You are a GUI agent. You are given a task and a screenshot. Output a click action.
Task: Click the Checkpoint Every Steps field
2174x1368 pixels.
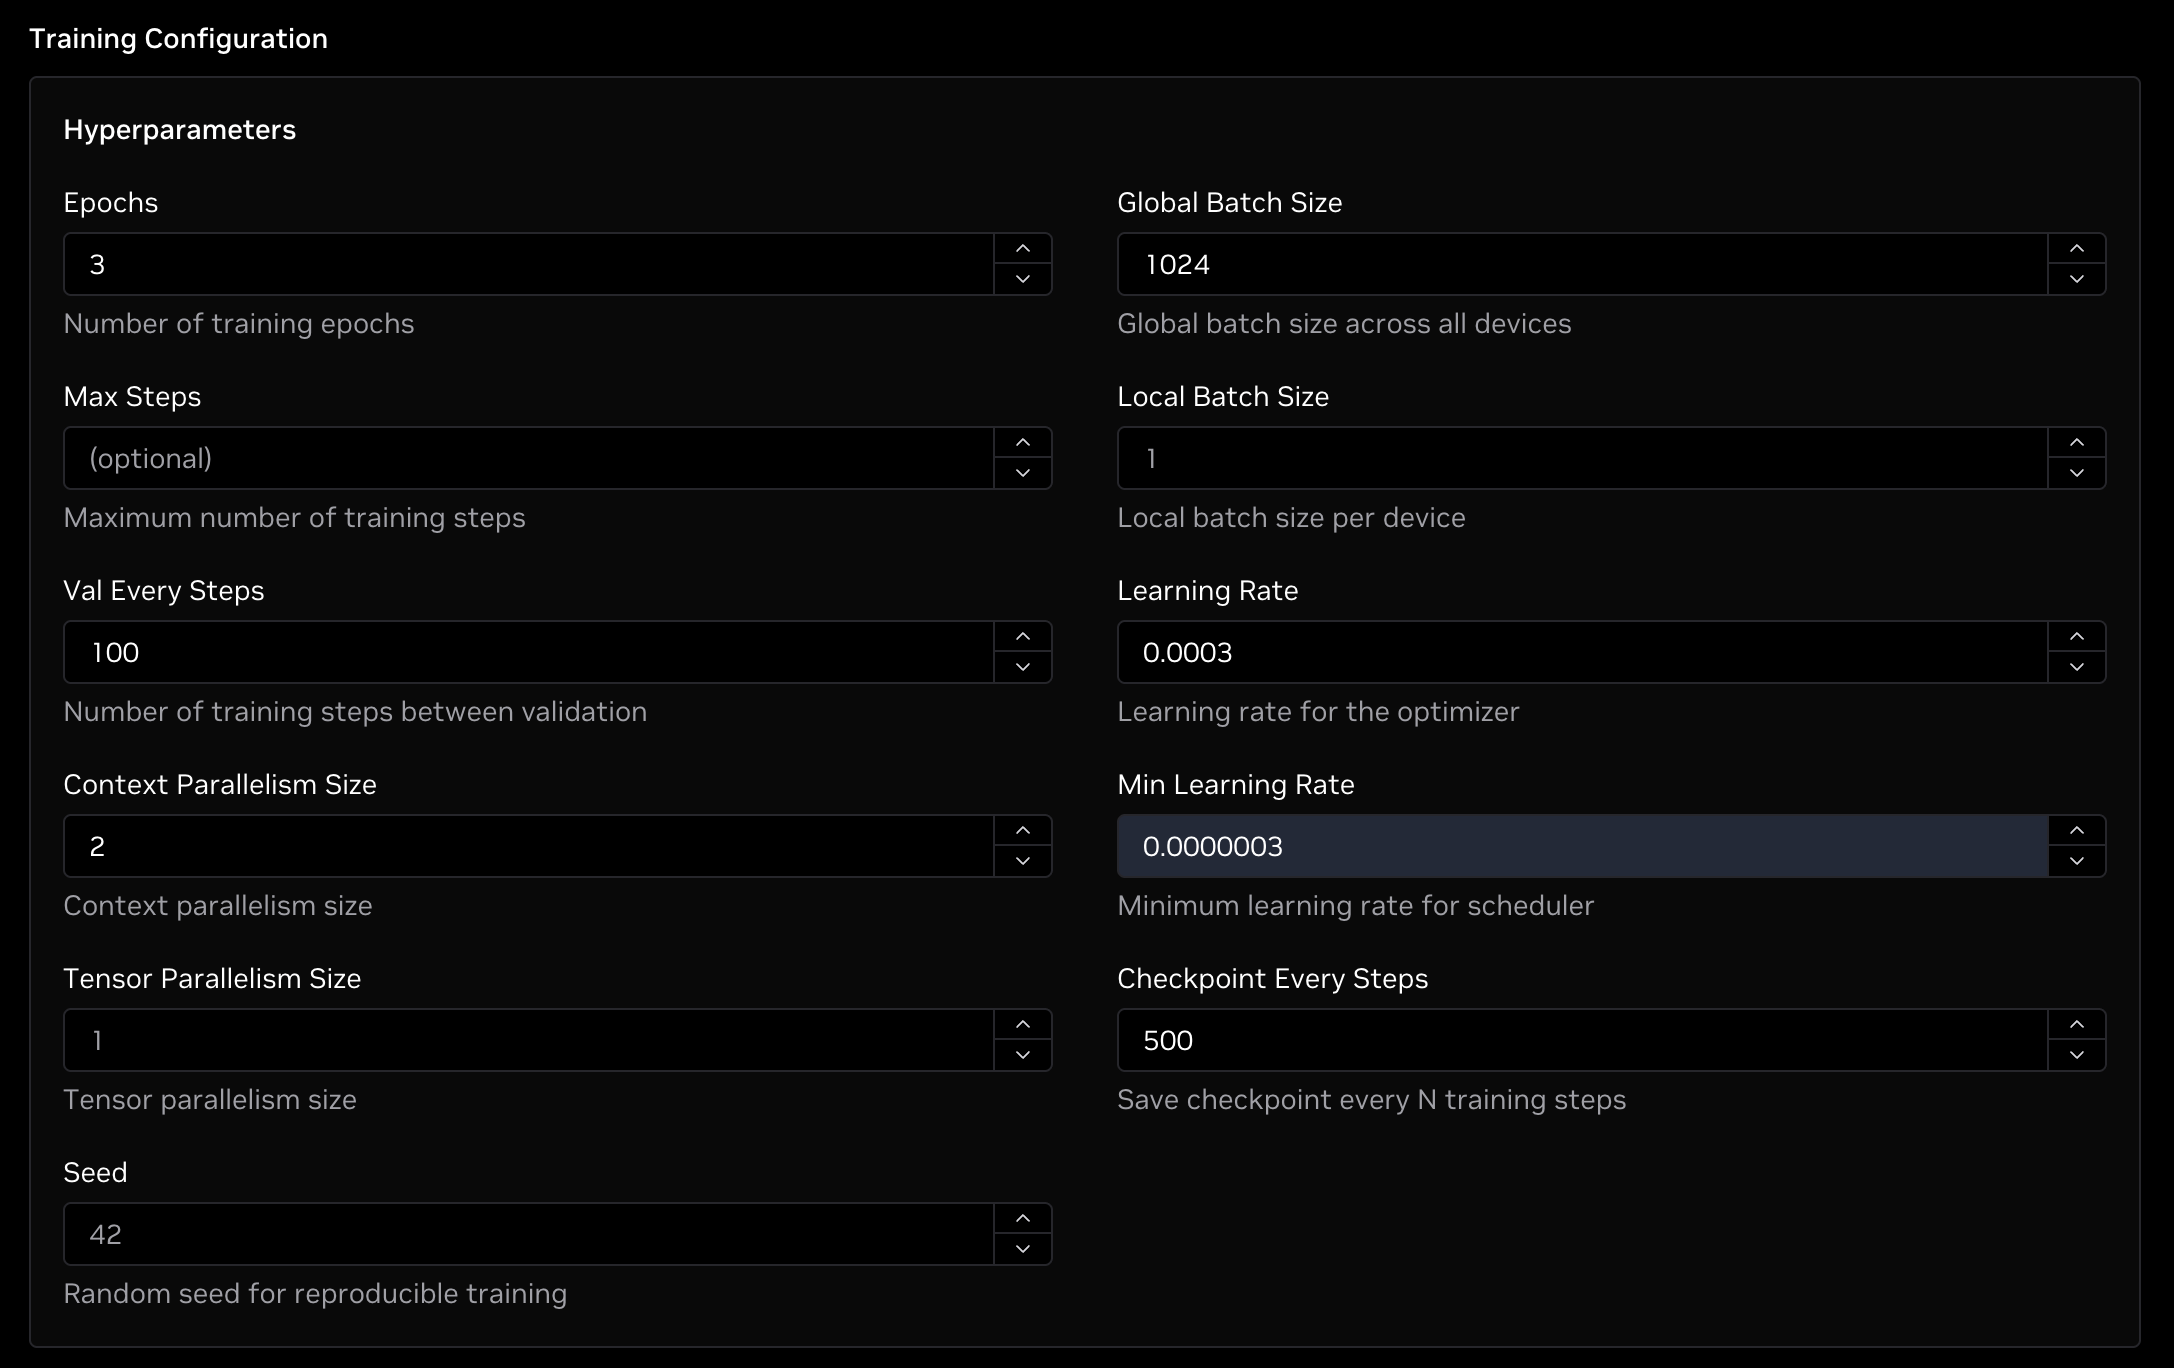click(x=1582, y=1040)
